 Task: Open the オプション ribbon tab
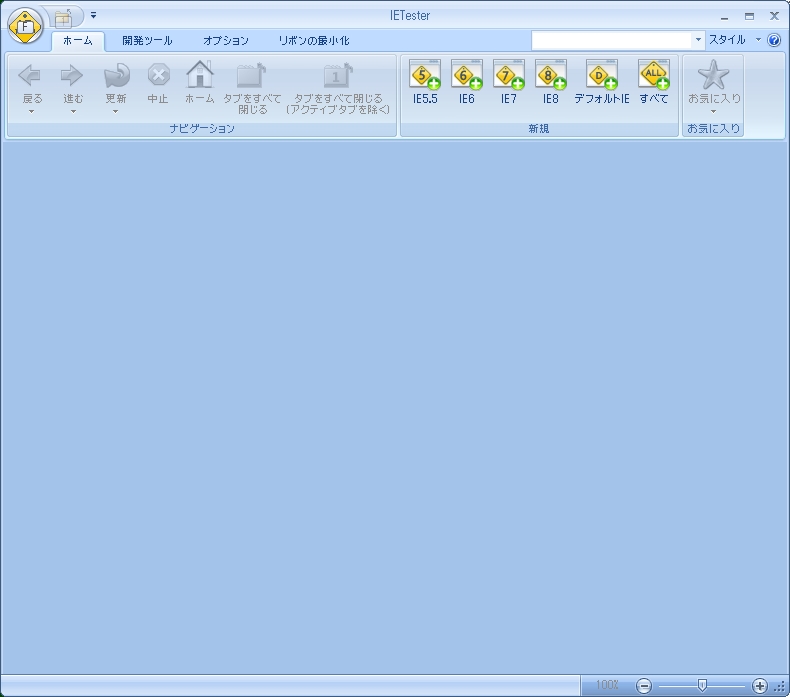[226, 41]
